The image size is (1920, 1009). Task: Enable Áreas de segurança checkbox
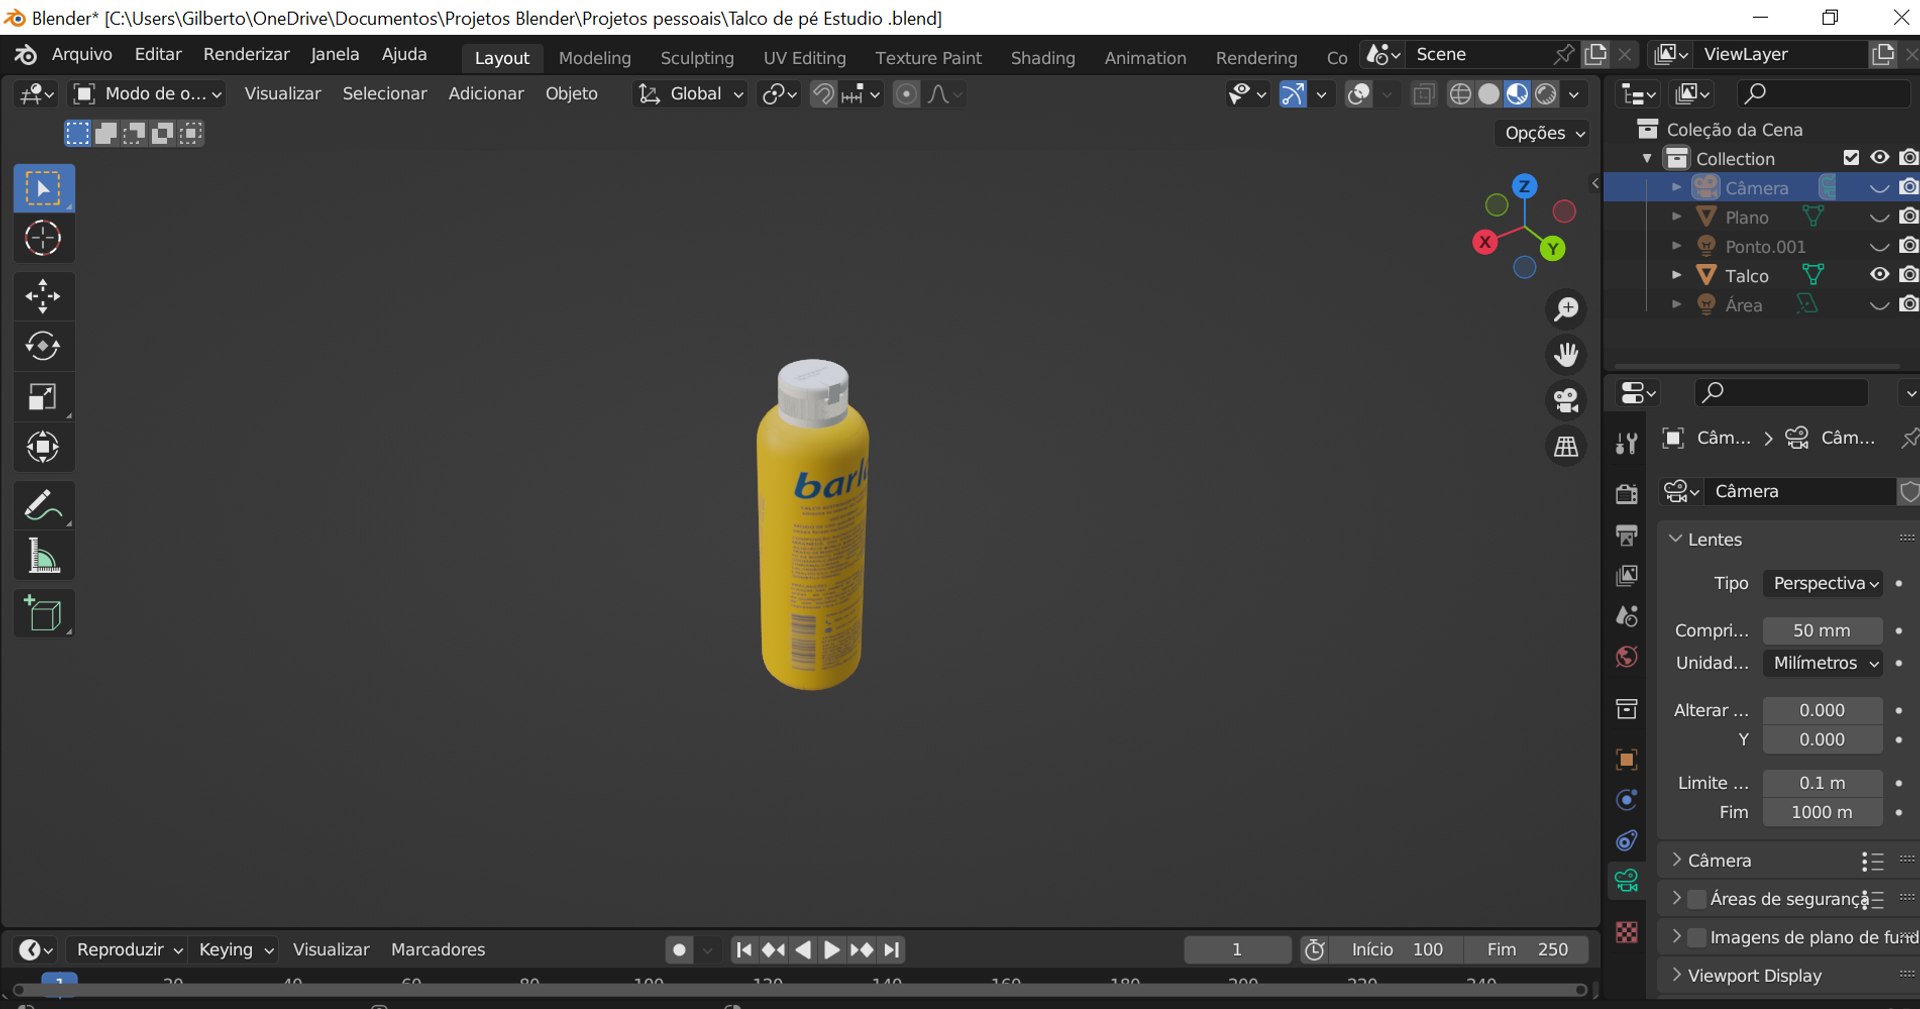pyautogui.click(x=1697, y=899)
